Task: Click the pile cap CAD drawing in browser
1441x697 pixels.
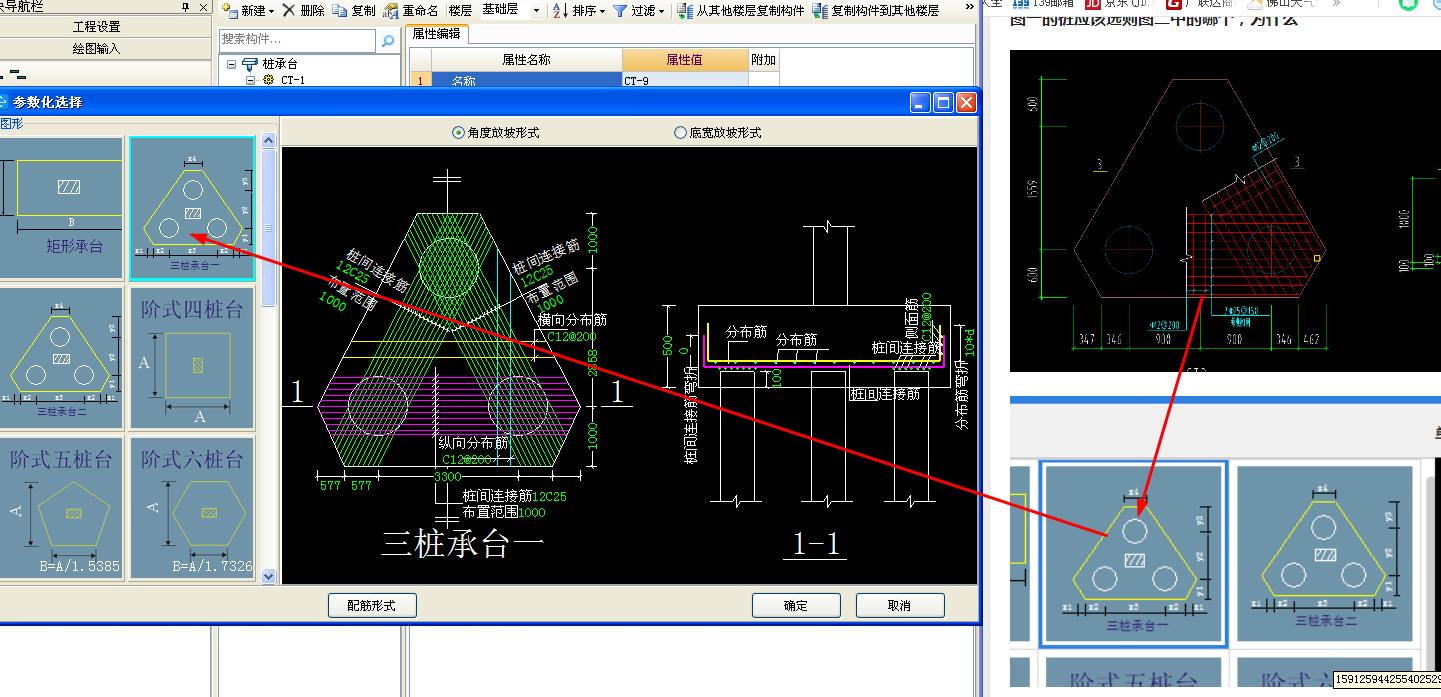Action: [1225, 211]
